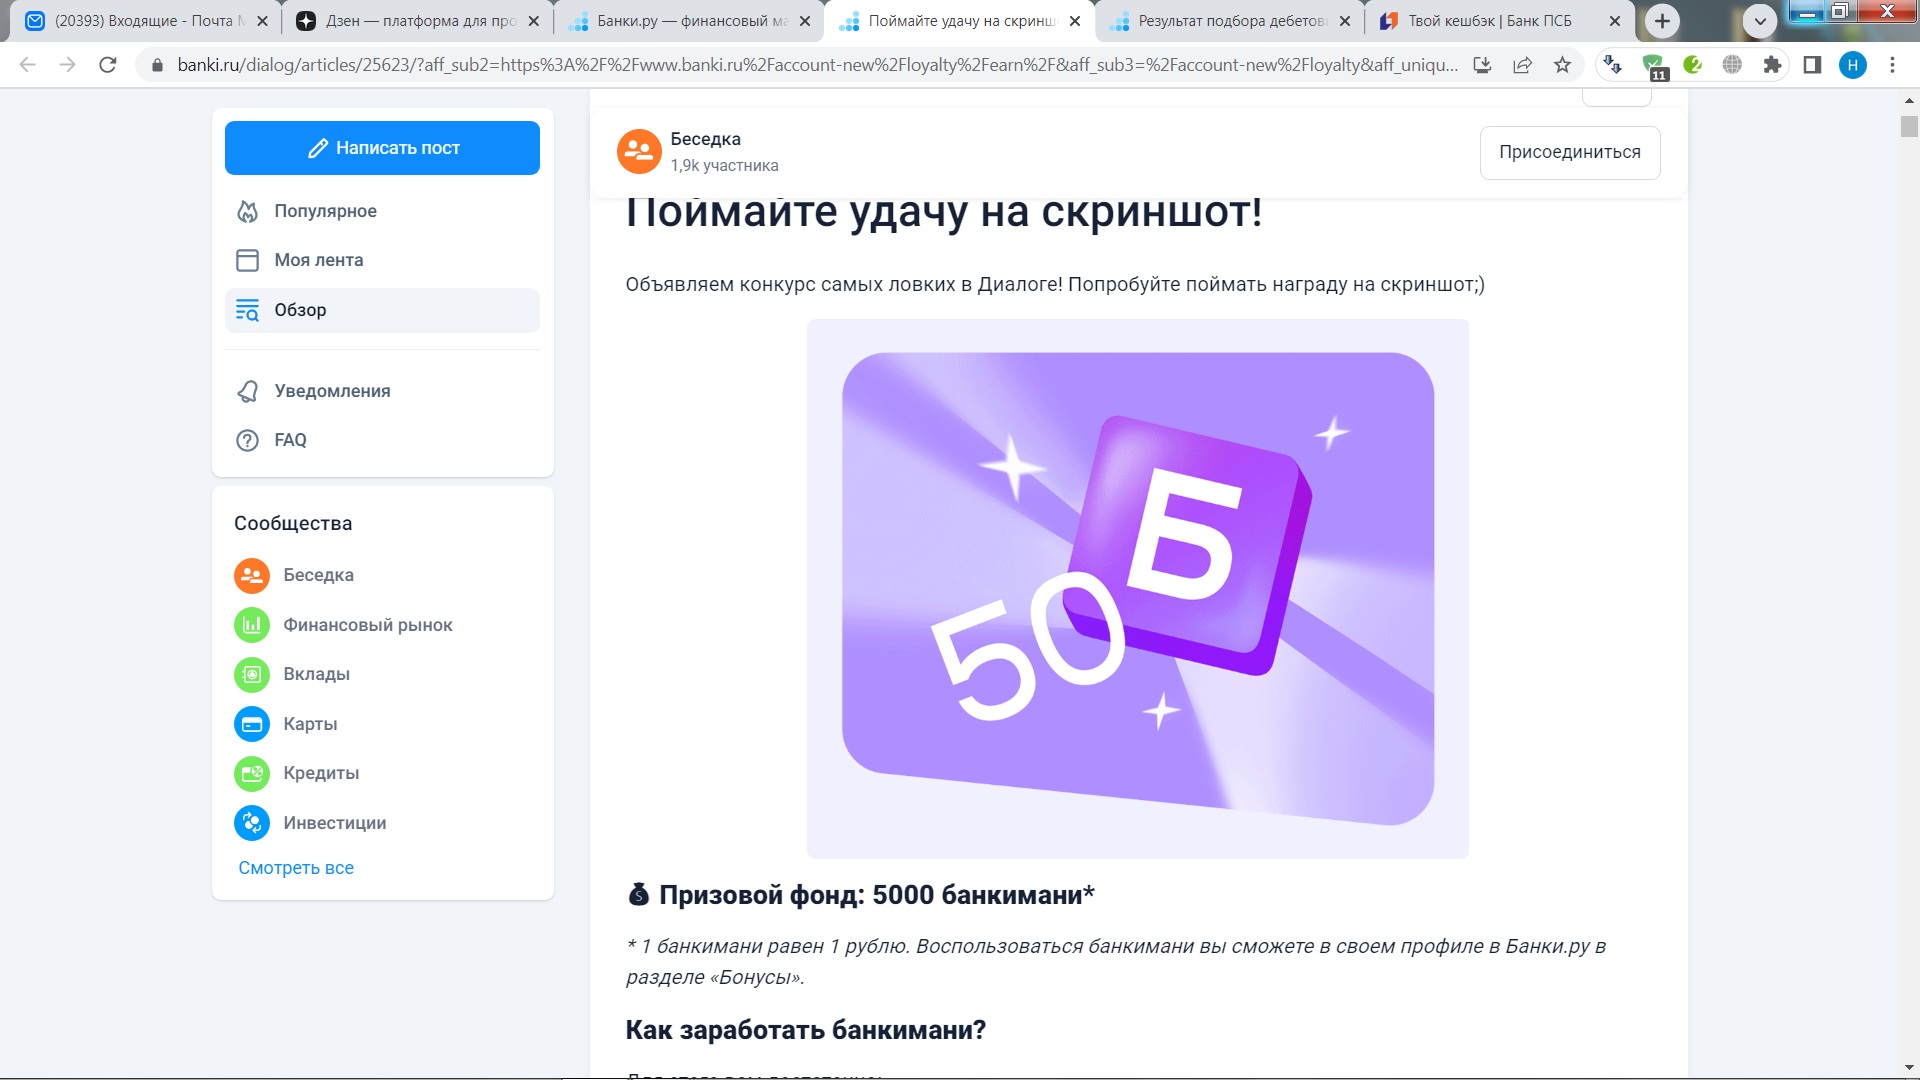This screenshot has height=1080, width=1920.
Task: Open the globe extension icon
Action: point(1732,65)
